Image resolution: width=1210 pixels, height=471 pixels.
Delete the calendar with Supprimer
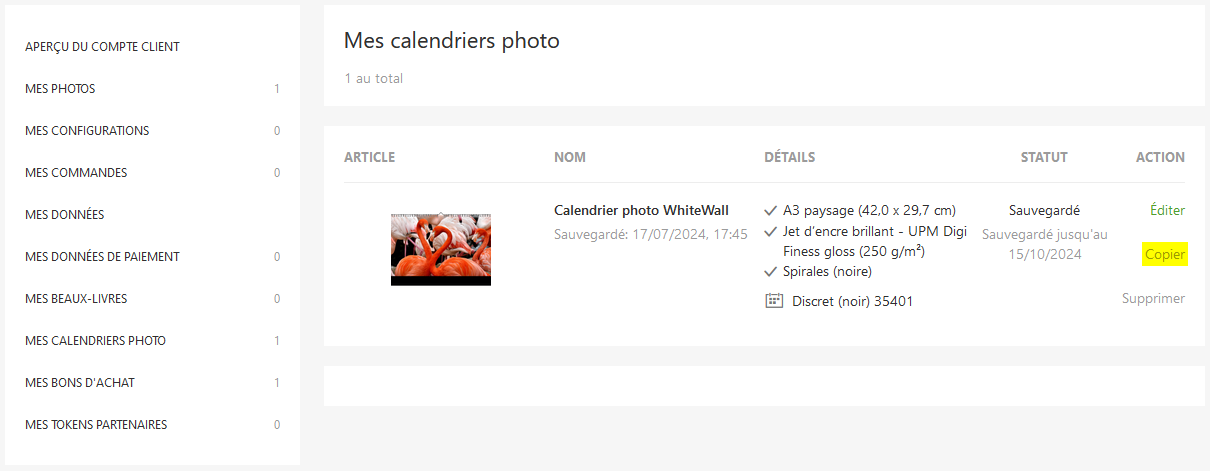coord(1153,298)
